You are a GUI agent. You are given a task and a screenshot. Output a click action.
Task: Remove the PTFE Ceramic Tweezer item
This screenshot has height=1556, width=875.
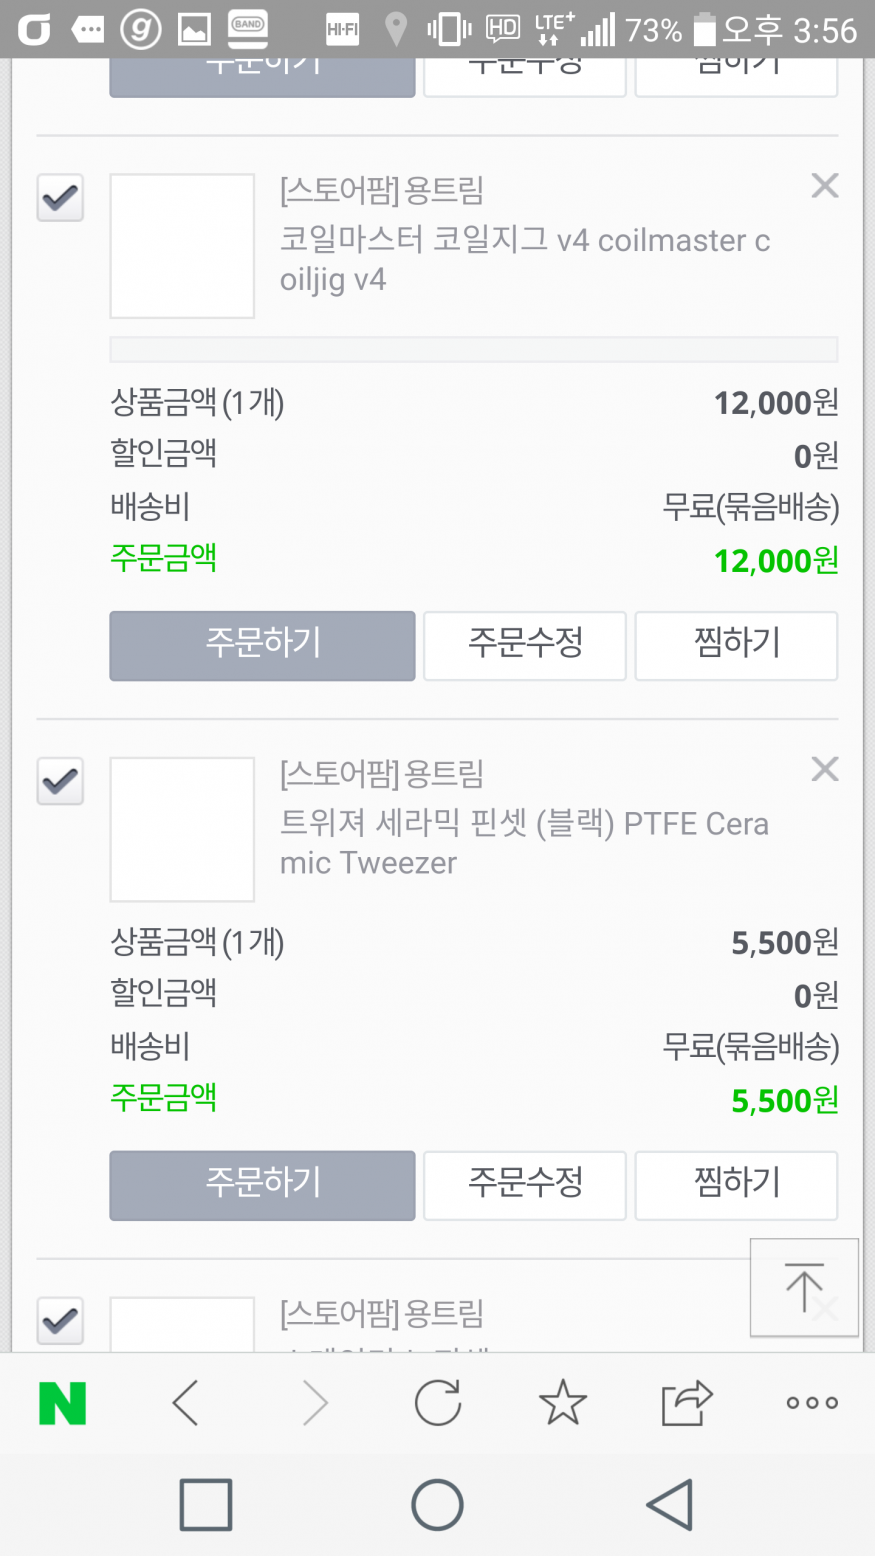click(825, 769)
